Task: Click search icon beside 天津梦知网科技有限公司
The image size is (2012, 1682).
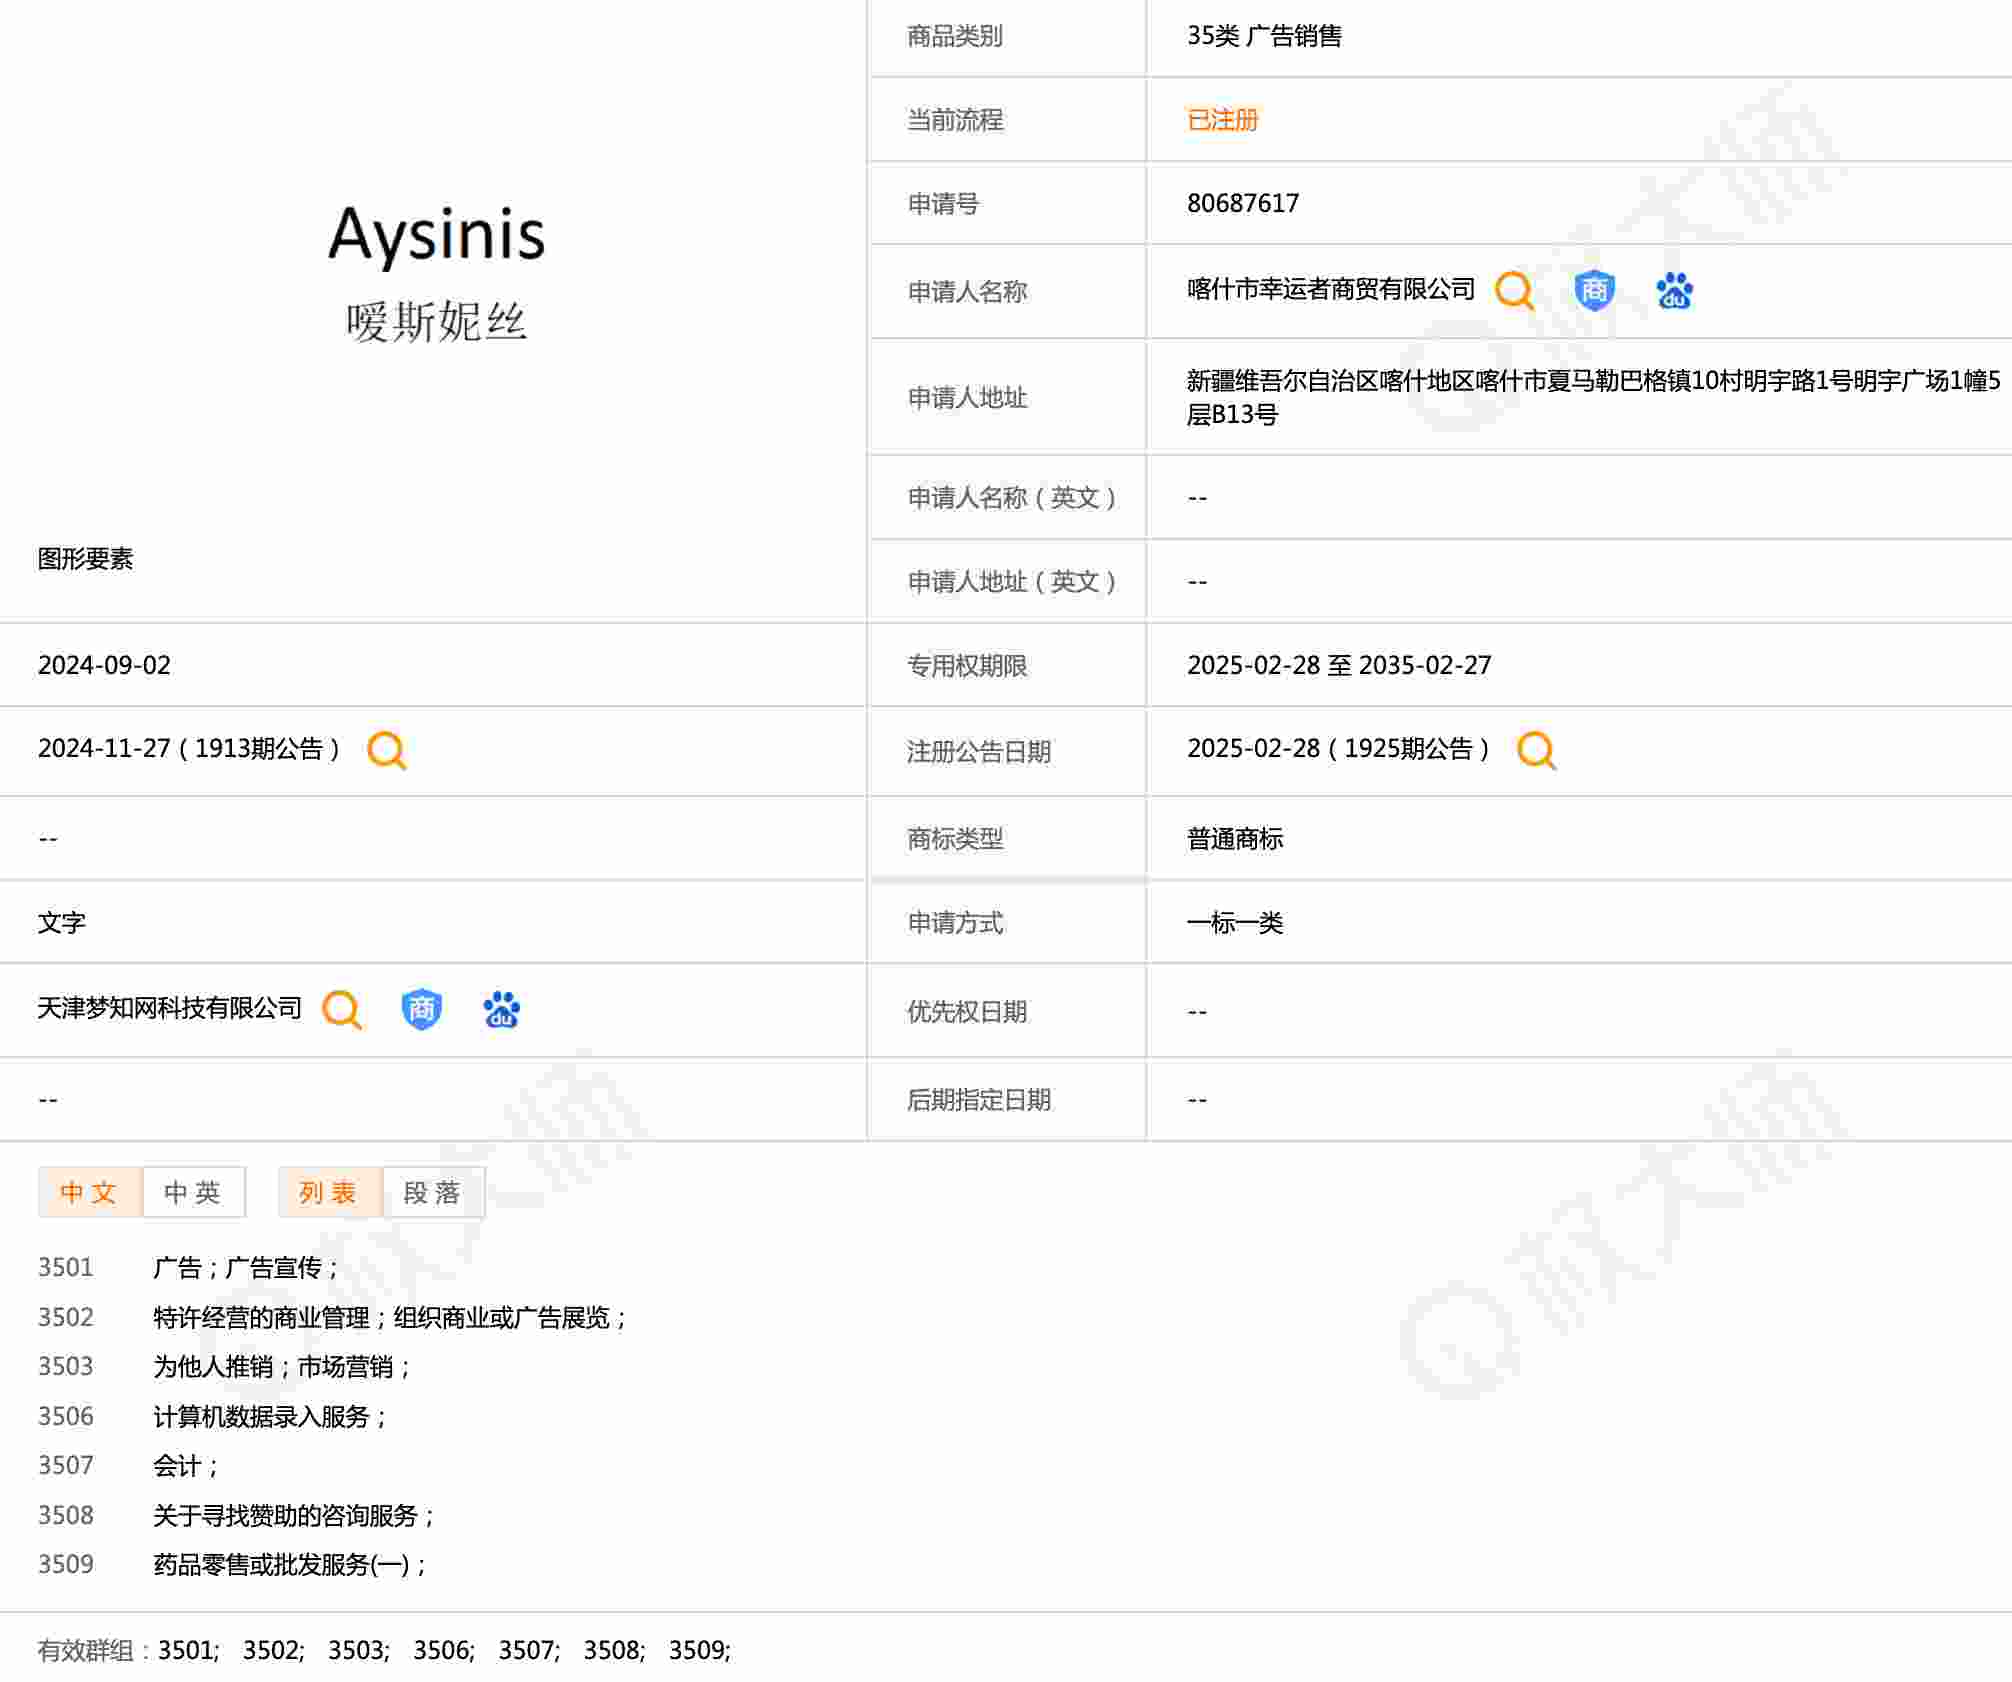Action: 341,1010
